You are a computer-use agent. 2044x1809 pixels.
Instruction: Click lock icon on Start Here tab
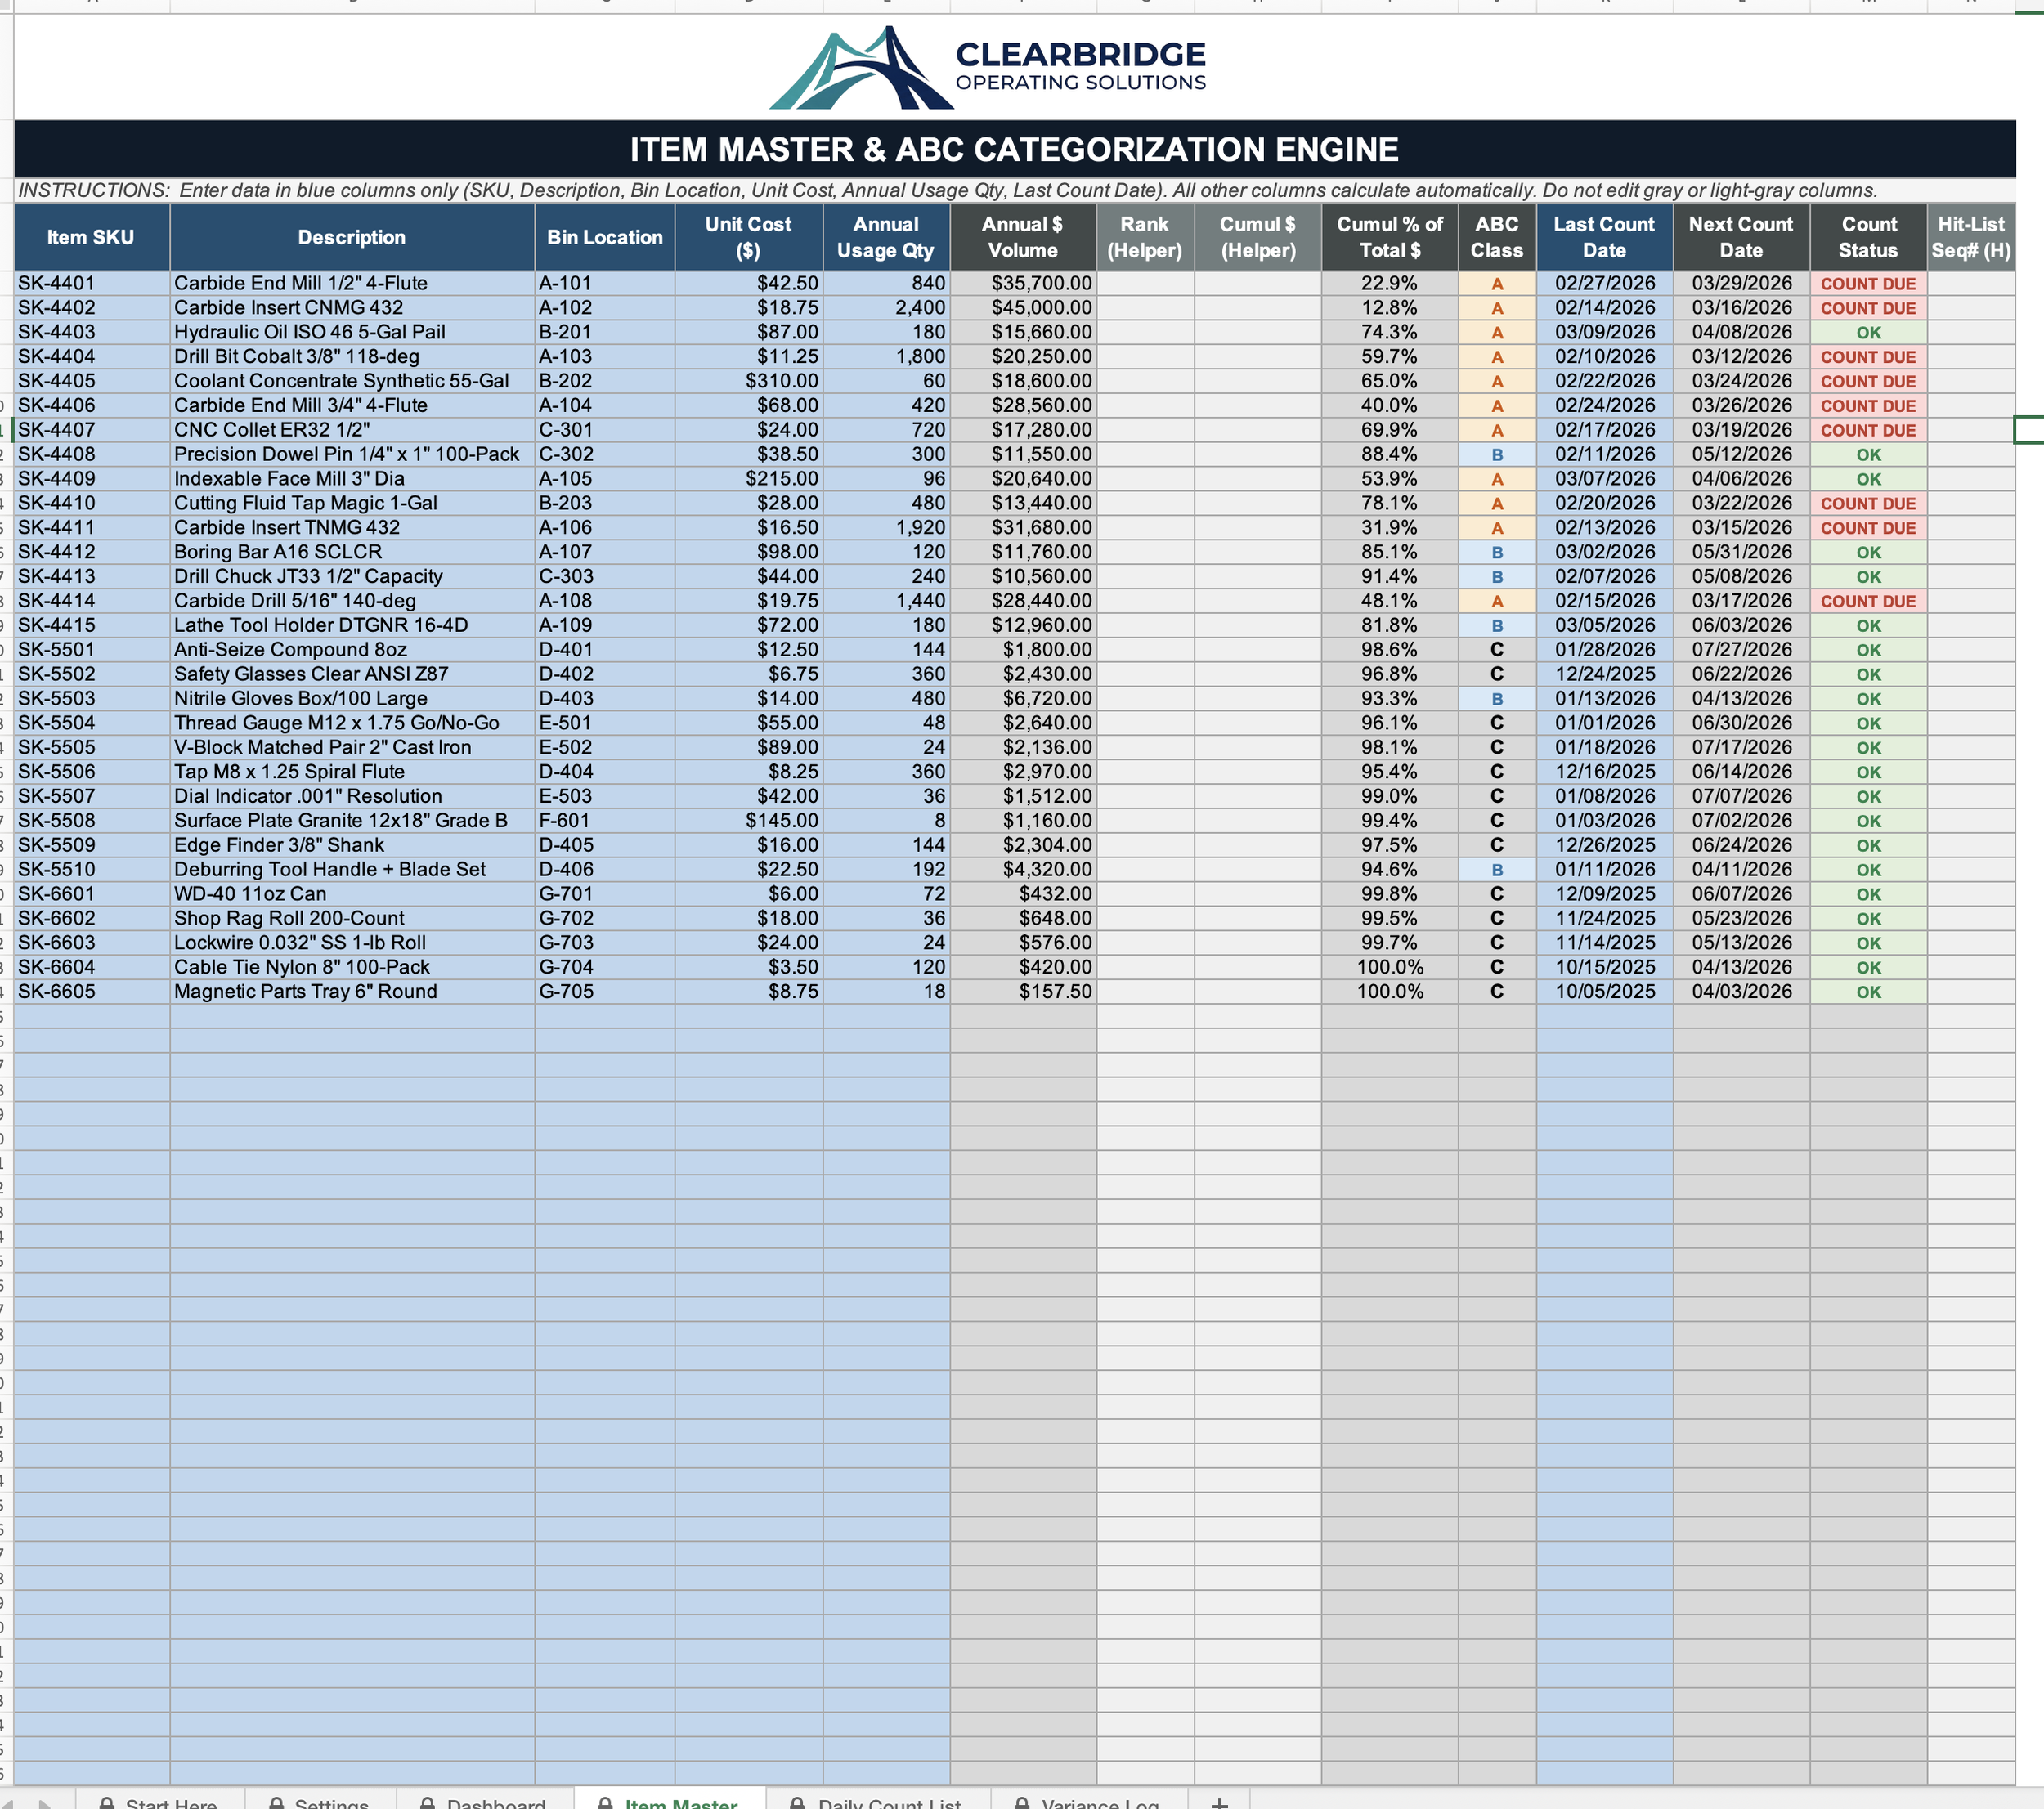pyautogui.click(x=106, y=1803)
